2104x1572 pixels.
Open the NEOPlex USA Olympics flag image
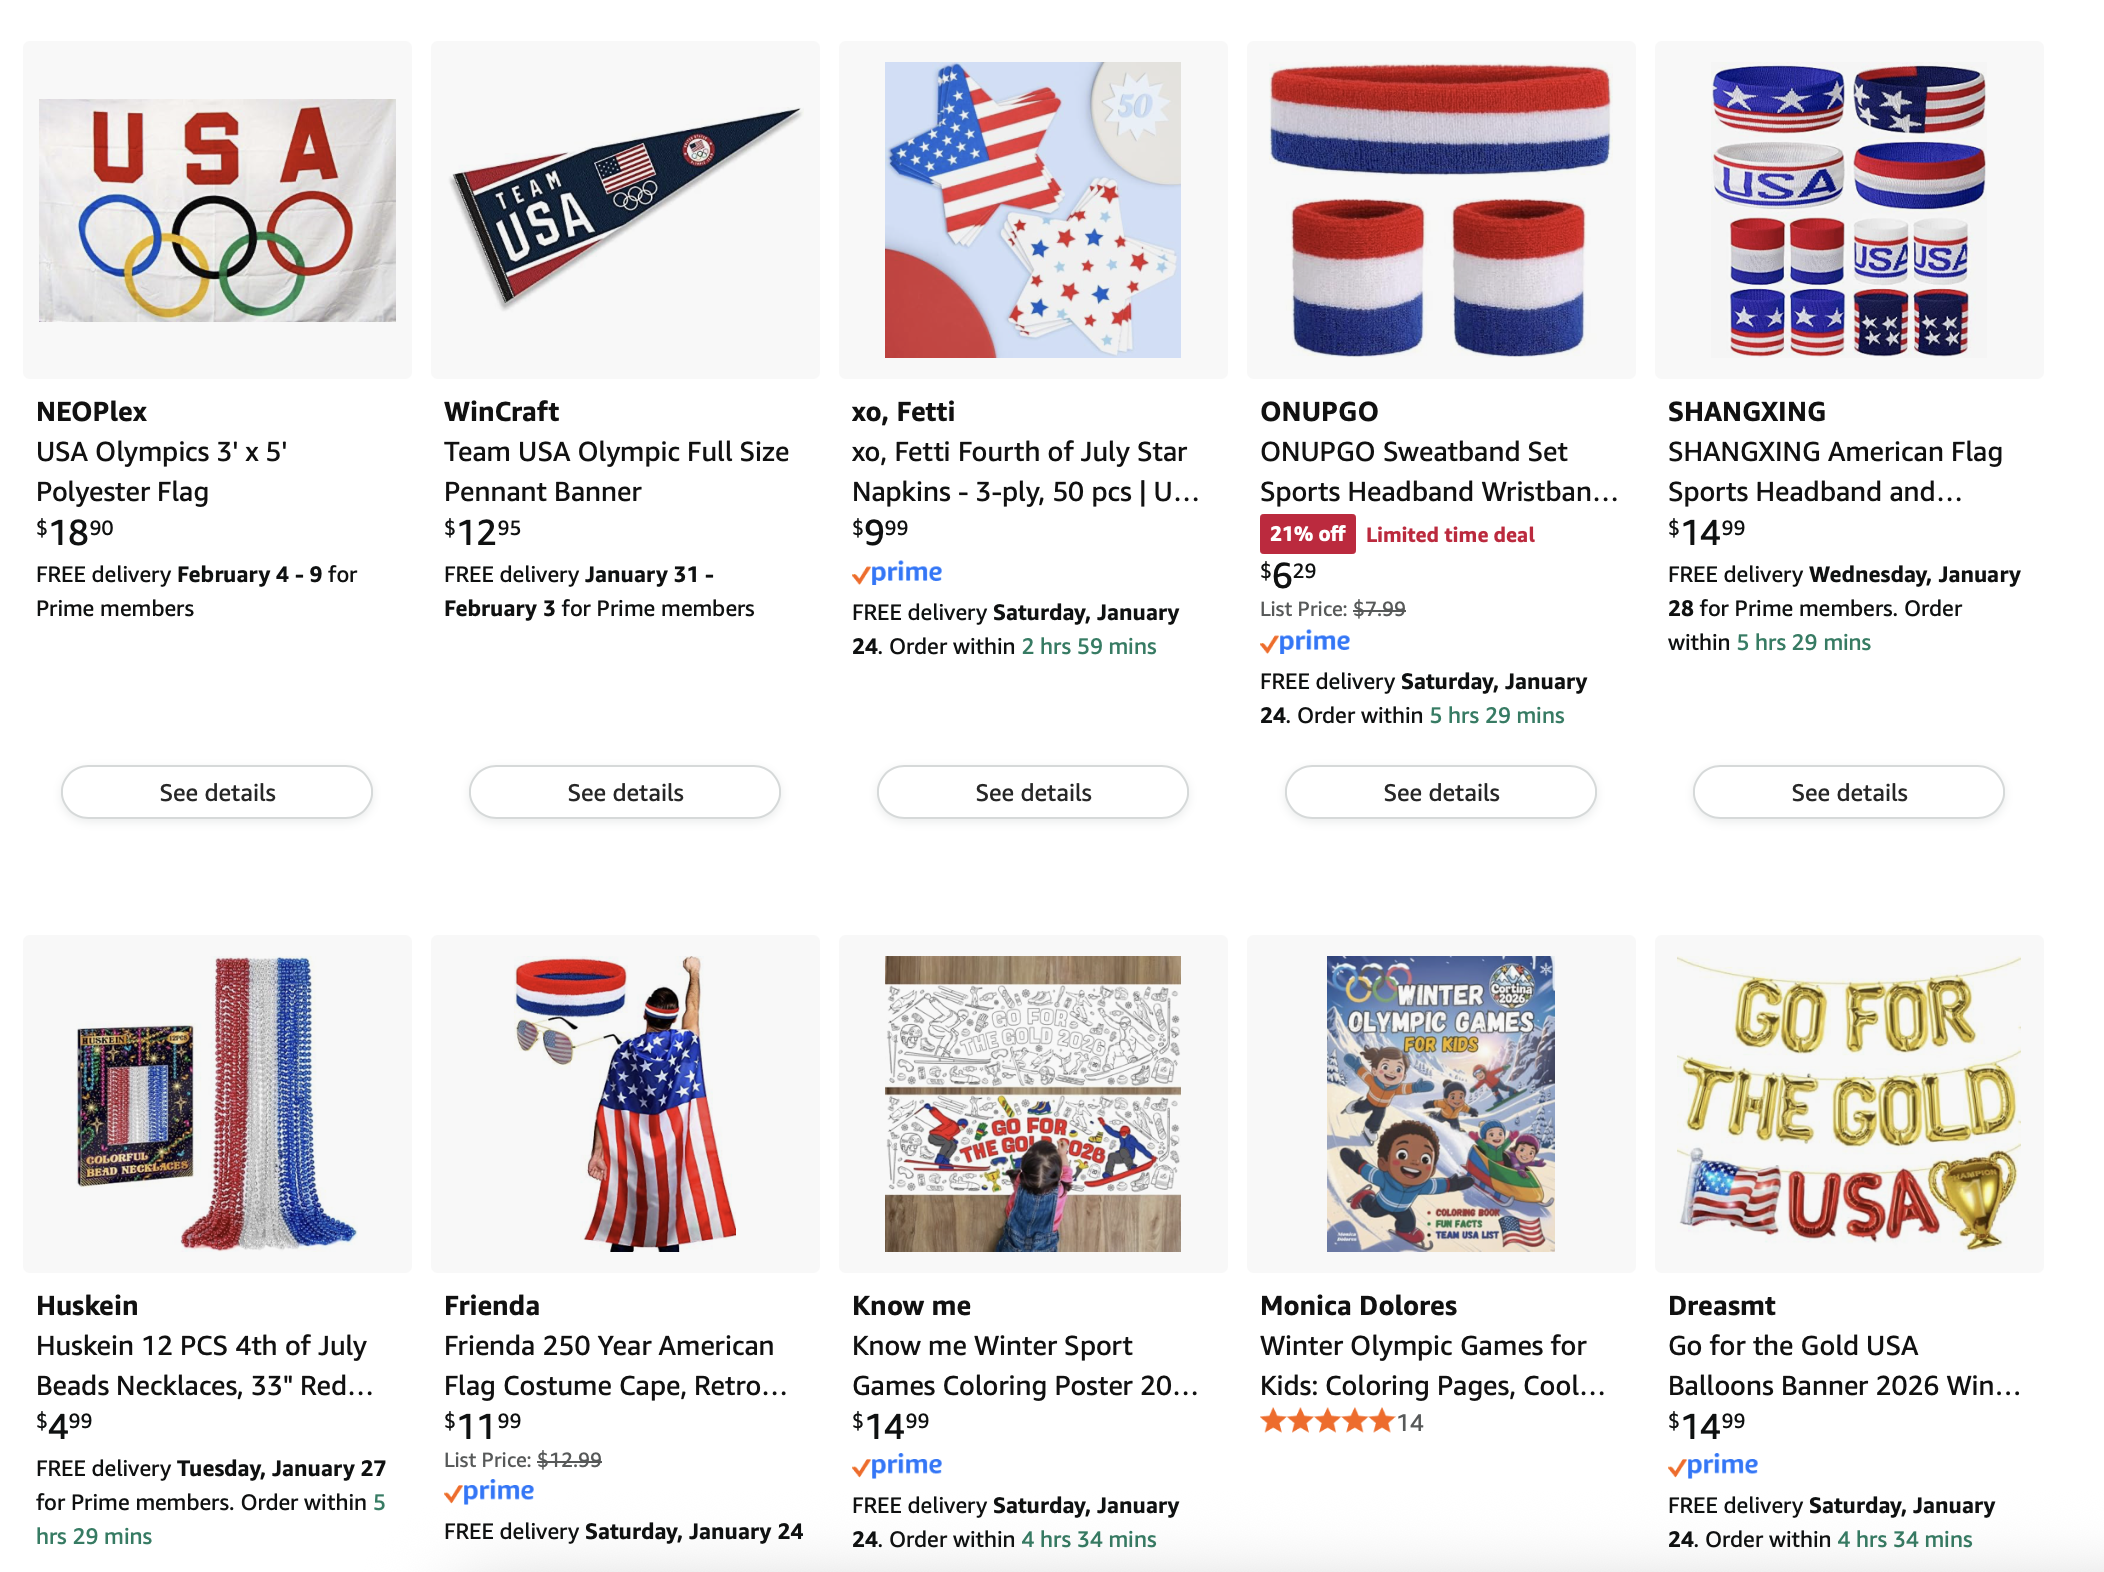click(x=217, y=210)
